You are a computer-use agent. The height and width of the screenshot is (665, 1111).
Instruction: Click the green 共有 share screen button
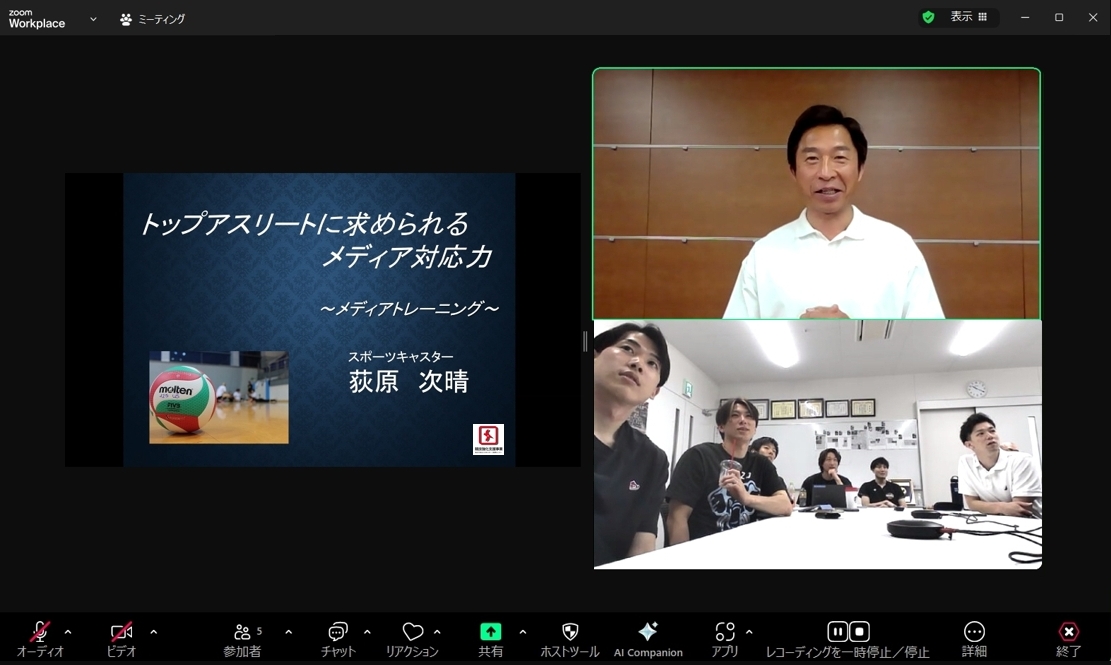(x=490, y=639)
